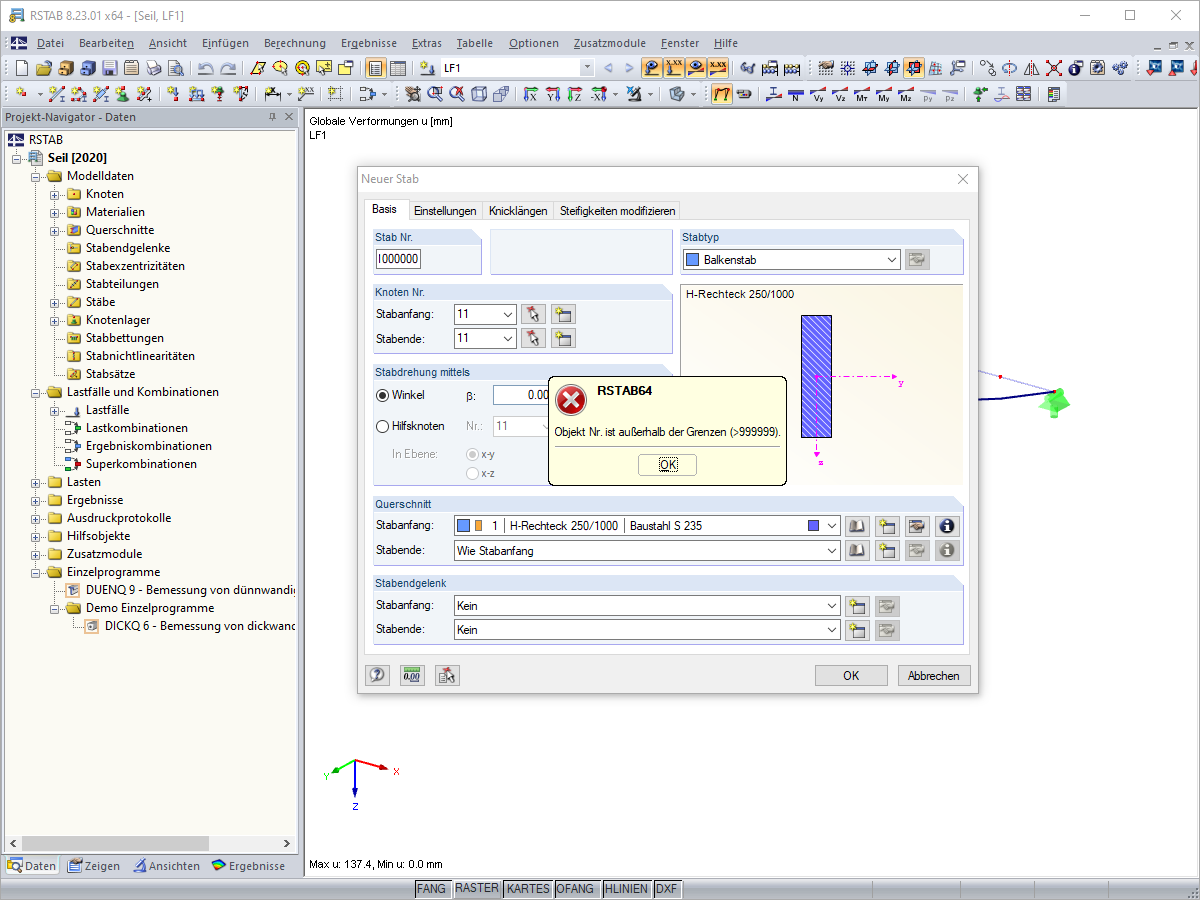Toggle FANG snap in status bar

(x=432, y=889)
